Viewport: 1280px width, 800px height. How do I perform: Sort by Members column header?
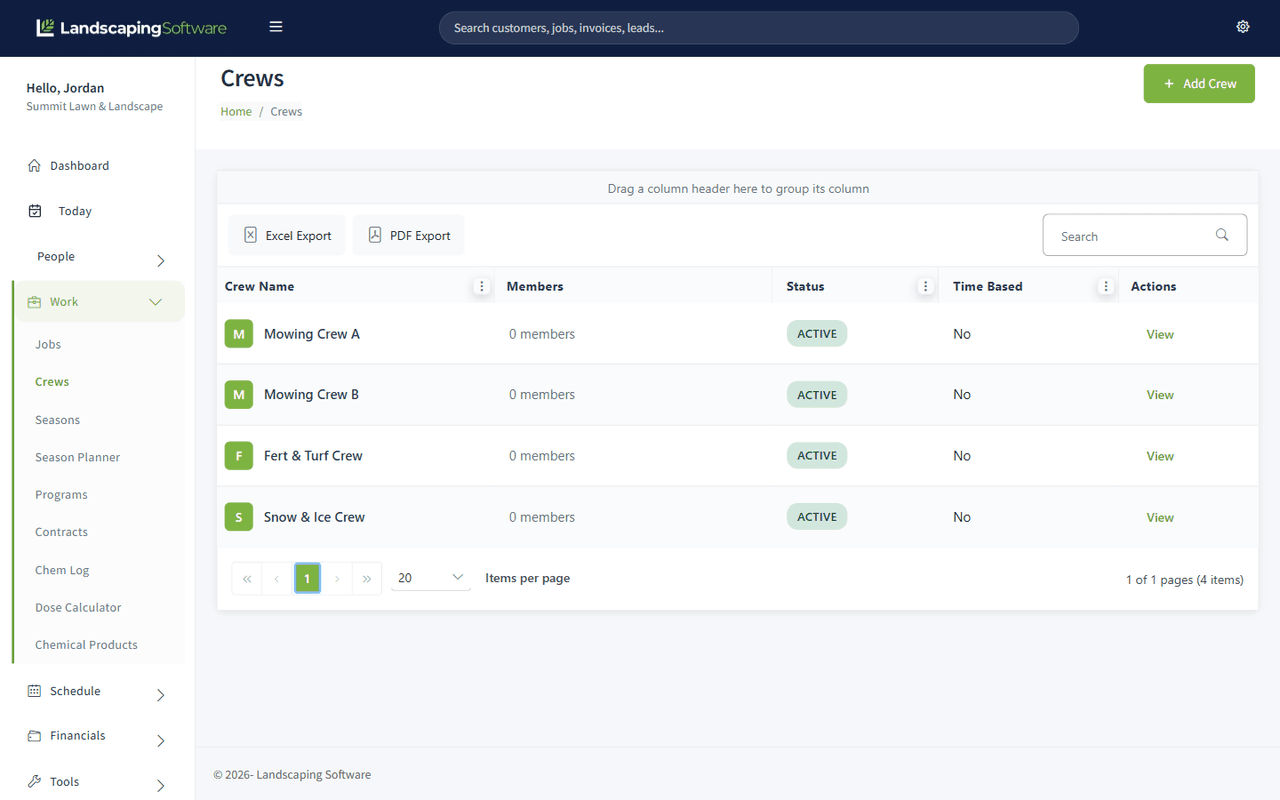pyautogui.click(x=535, y=287)
